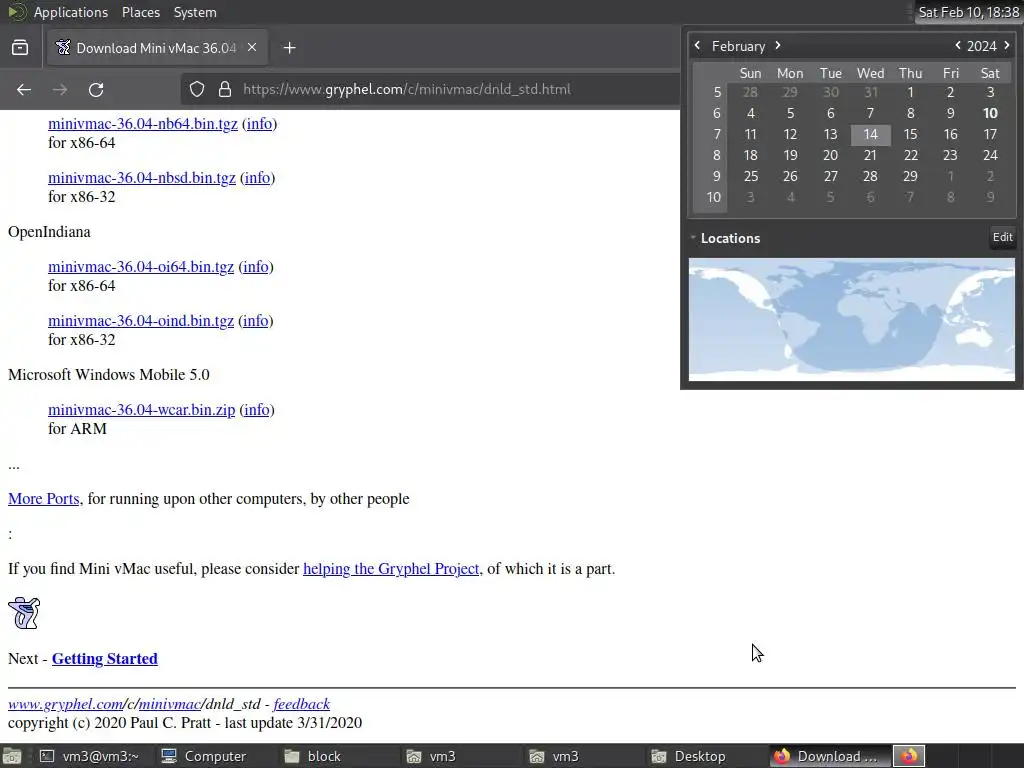
Task: Open info link for nbsd package
Action: click(257, 178)
